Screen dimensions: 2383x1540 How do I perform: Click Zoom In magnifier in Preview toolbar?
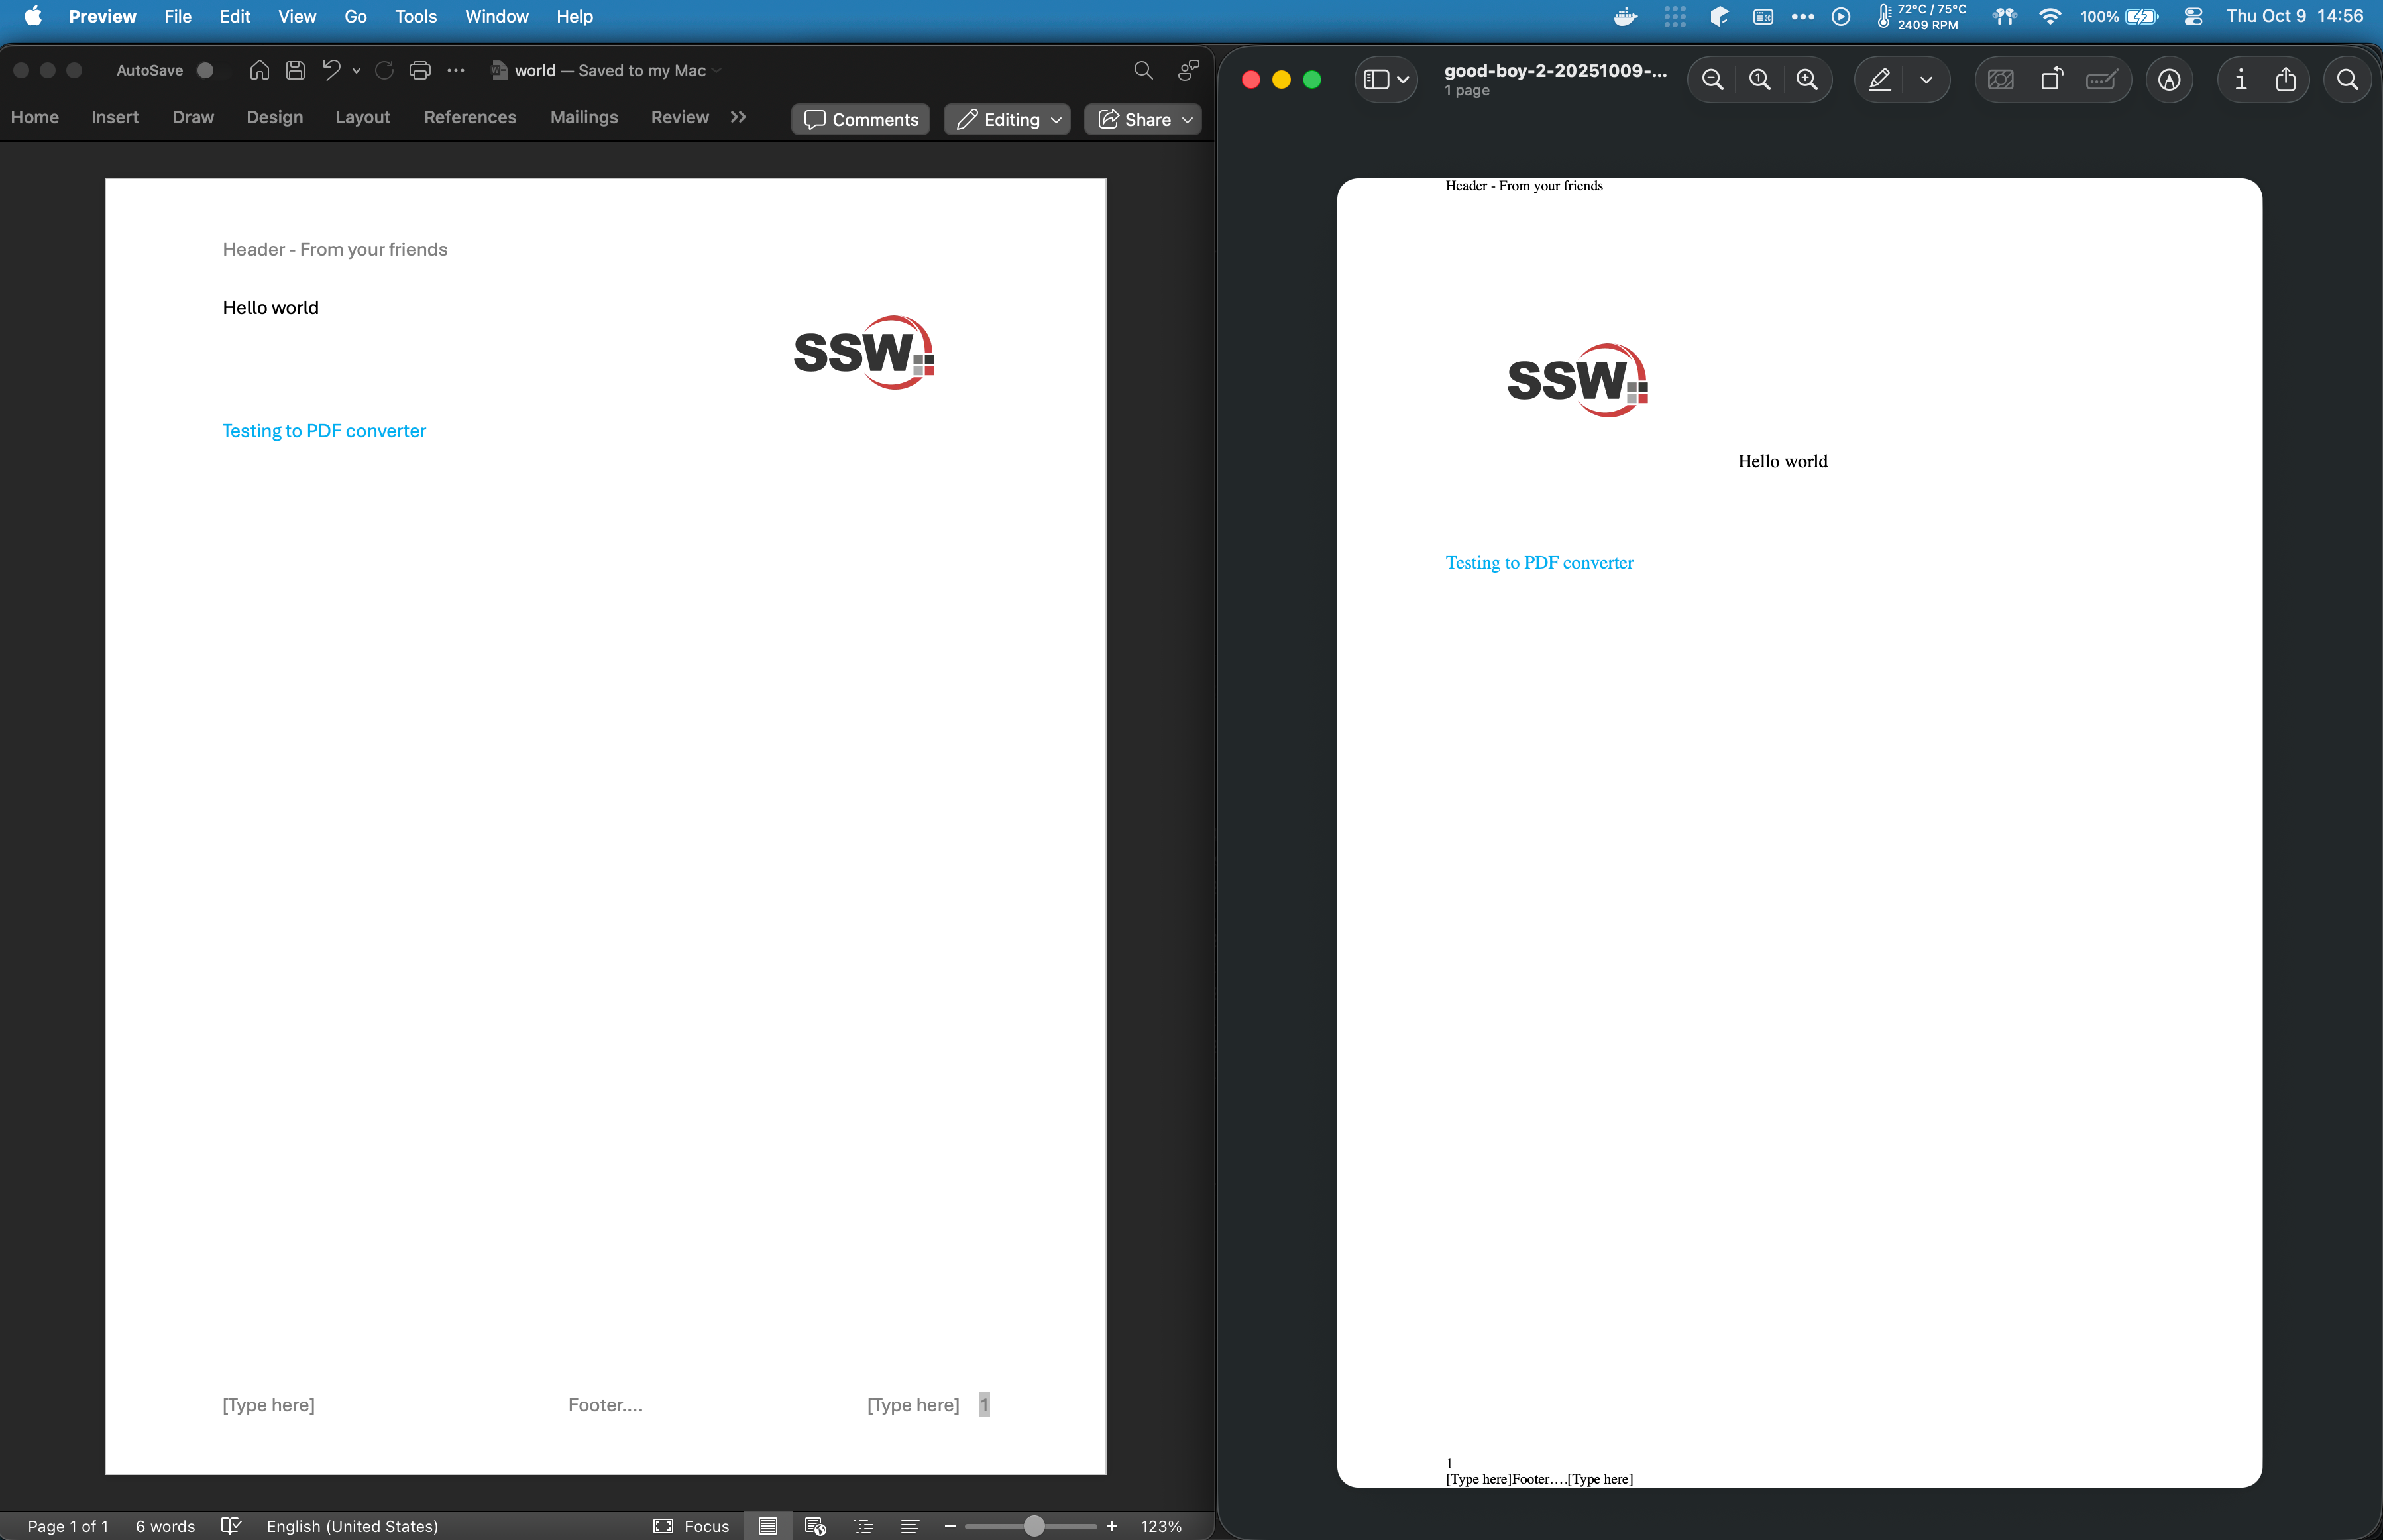pyautogui.click(x=1806, y=80)
